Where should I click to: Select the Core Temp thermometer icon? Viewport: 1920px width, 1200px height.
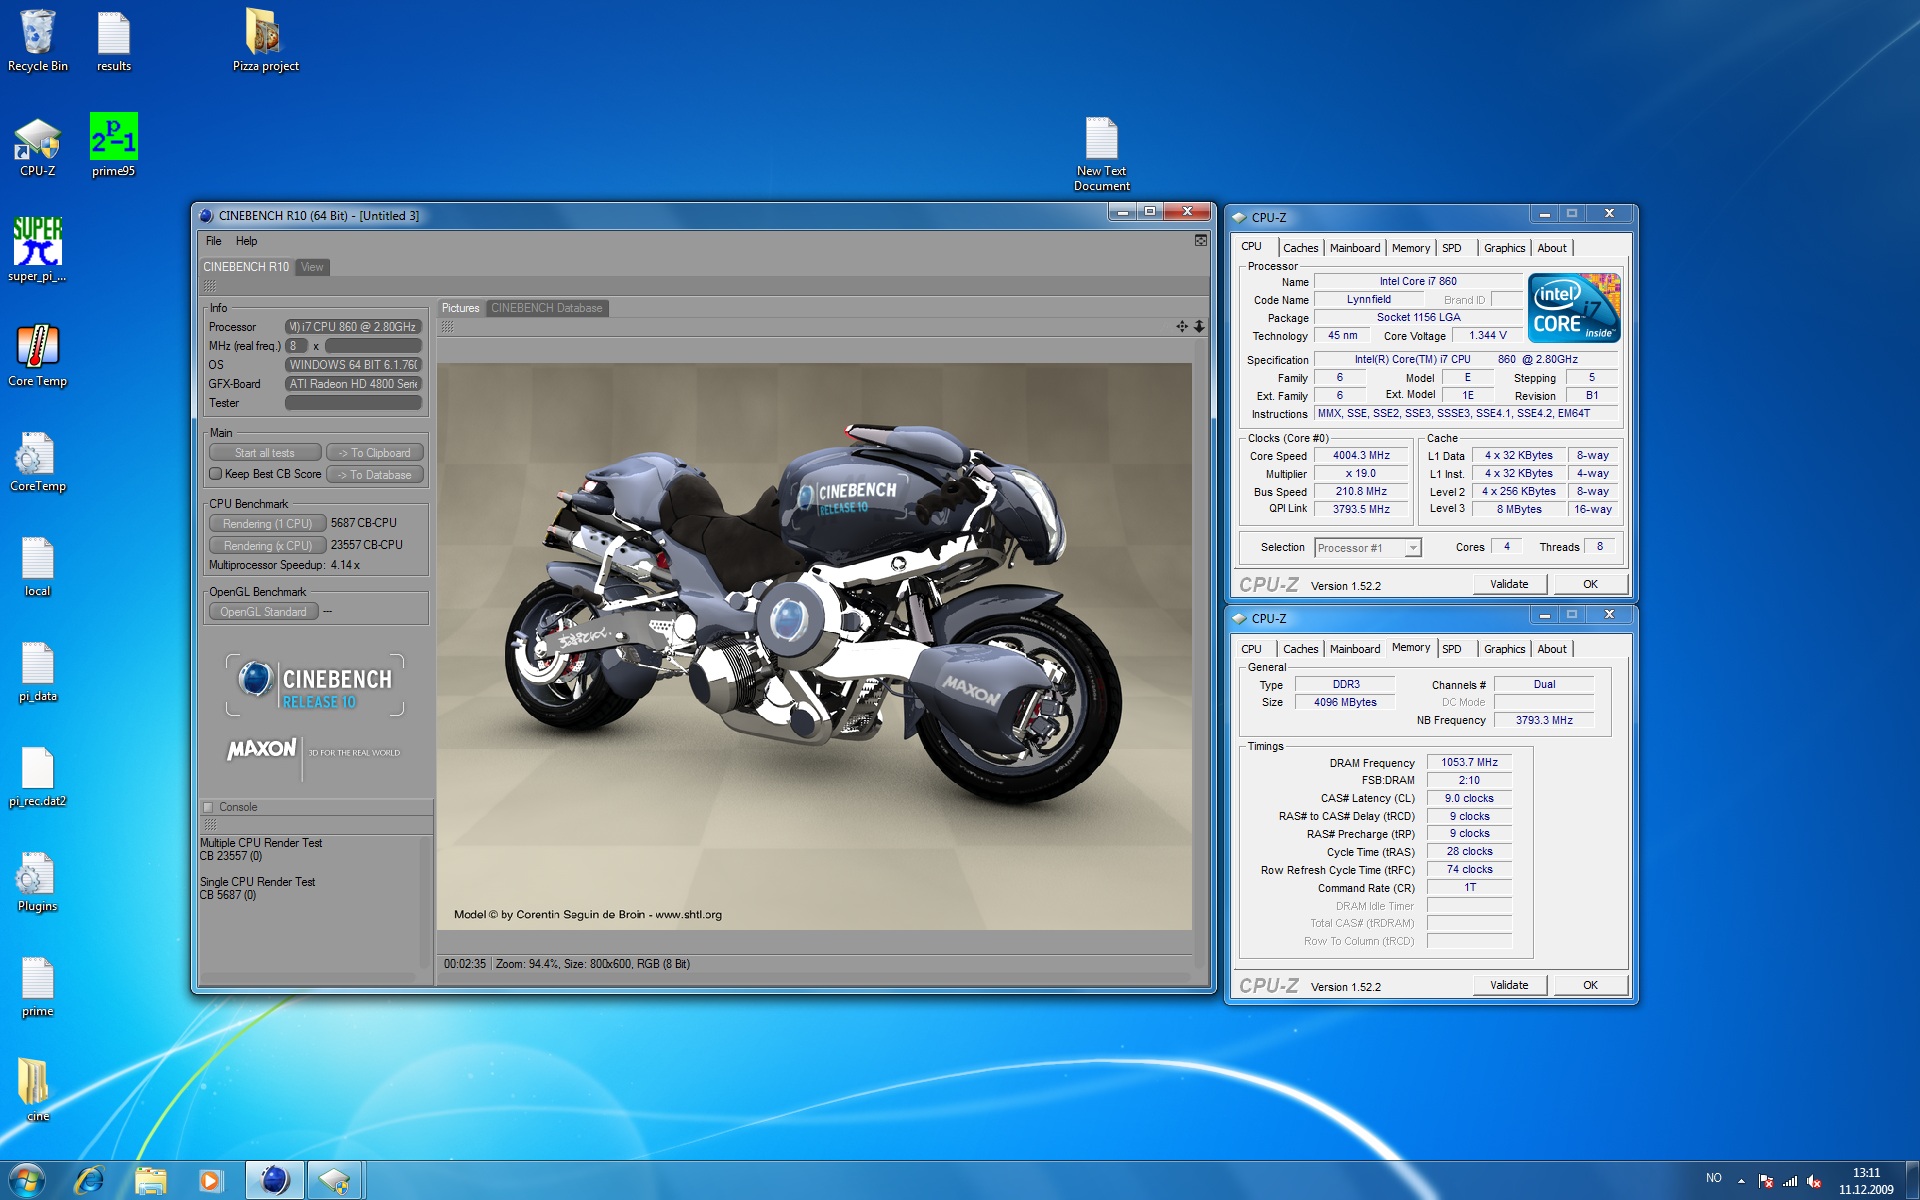[38, 355]
